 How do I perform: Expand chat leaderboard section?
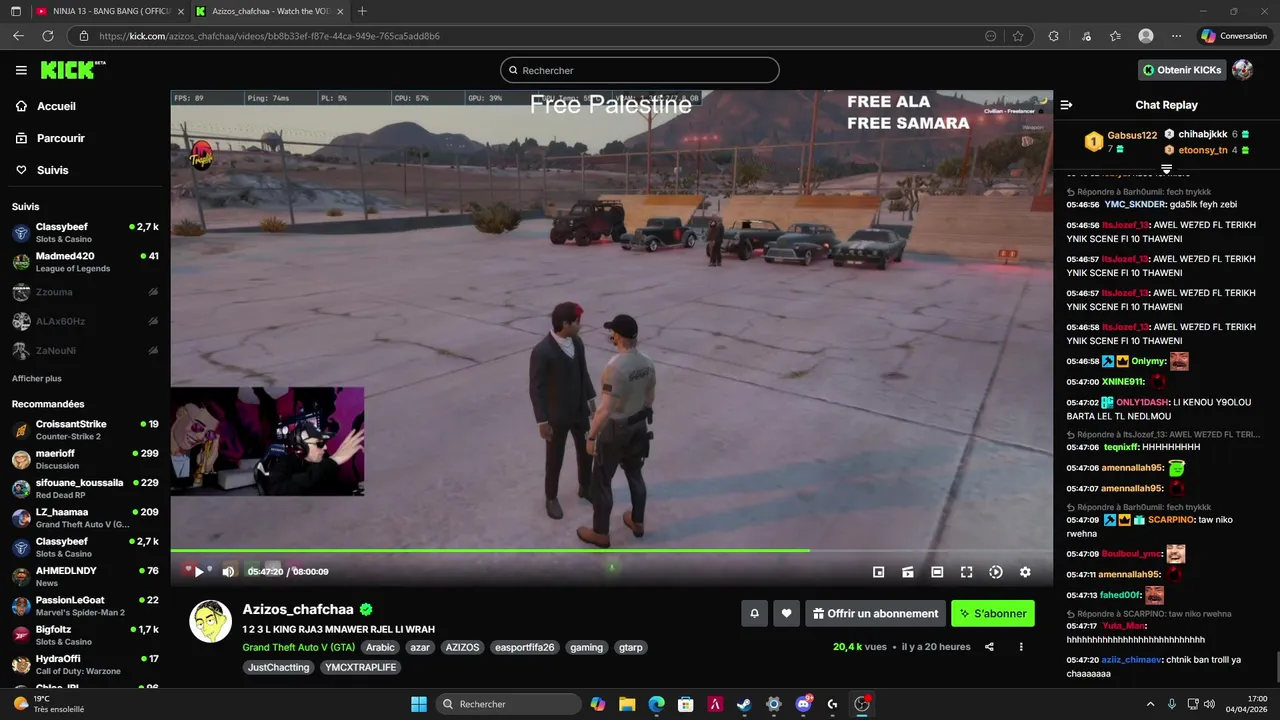pos(1166,169)
